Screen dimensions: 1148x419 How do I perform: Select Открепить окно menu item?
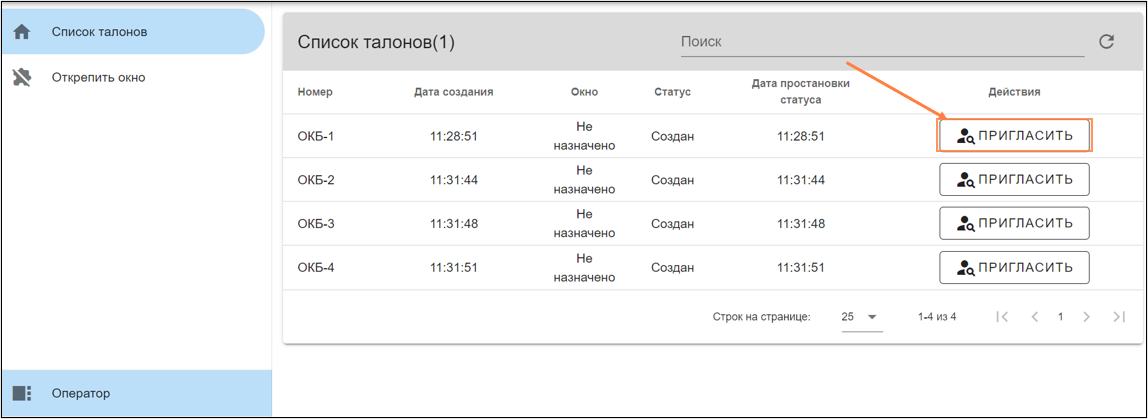98,77
